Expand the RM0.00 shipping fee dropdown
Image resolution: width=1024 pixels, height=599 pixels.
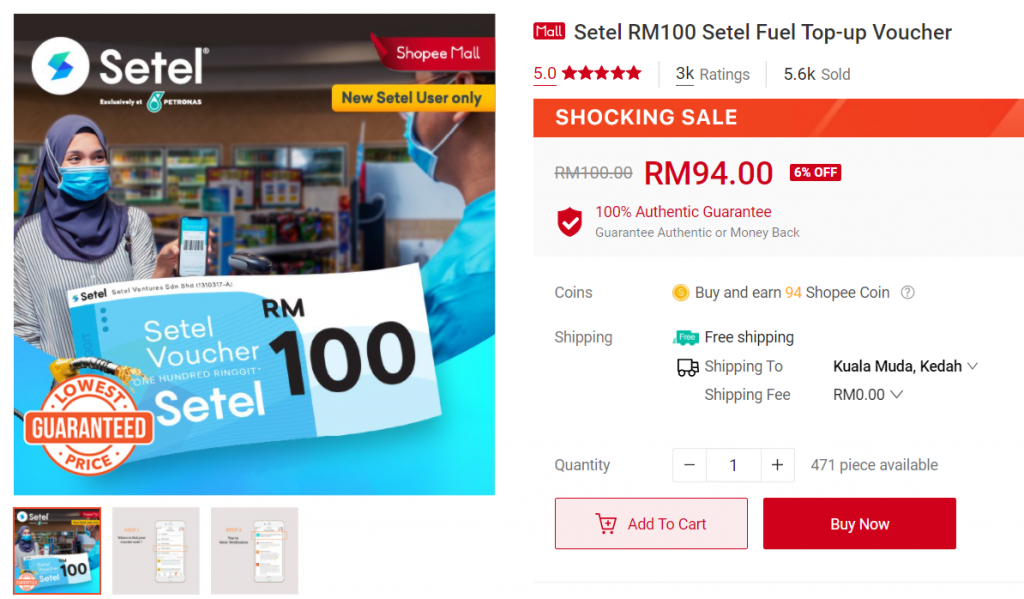(x=868, y=395)
